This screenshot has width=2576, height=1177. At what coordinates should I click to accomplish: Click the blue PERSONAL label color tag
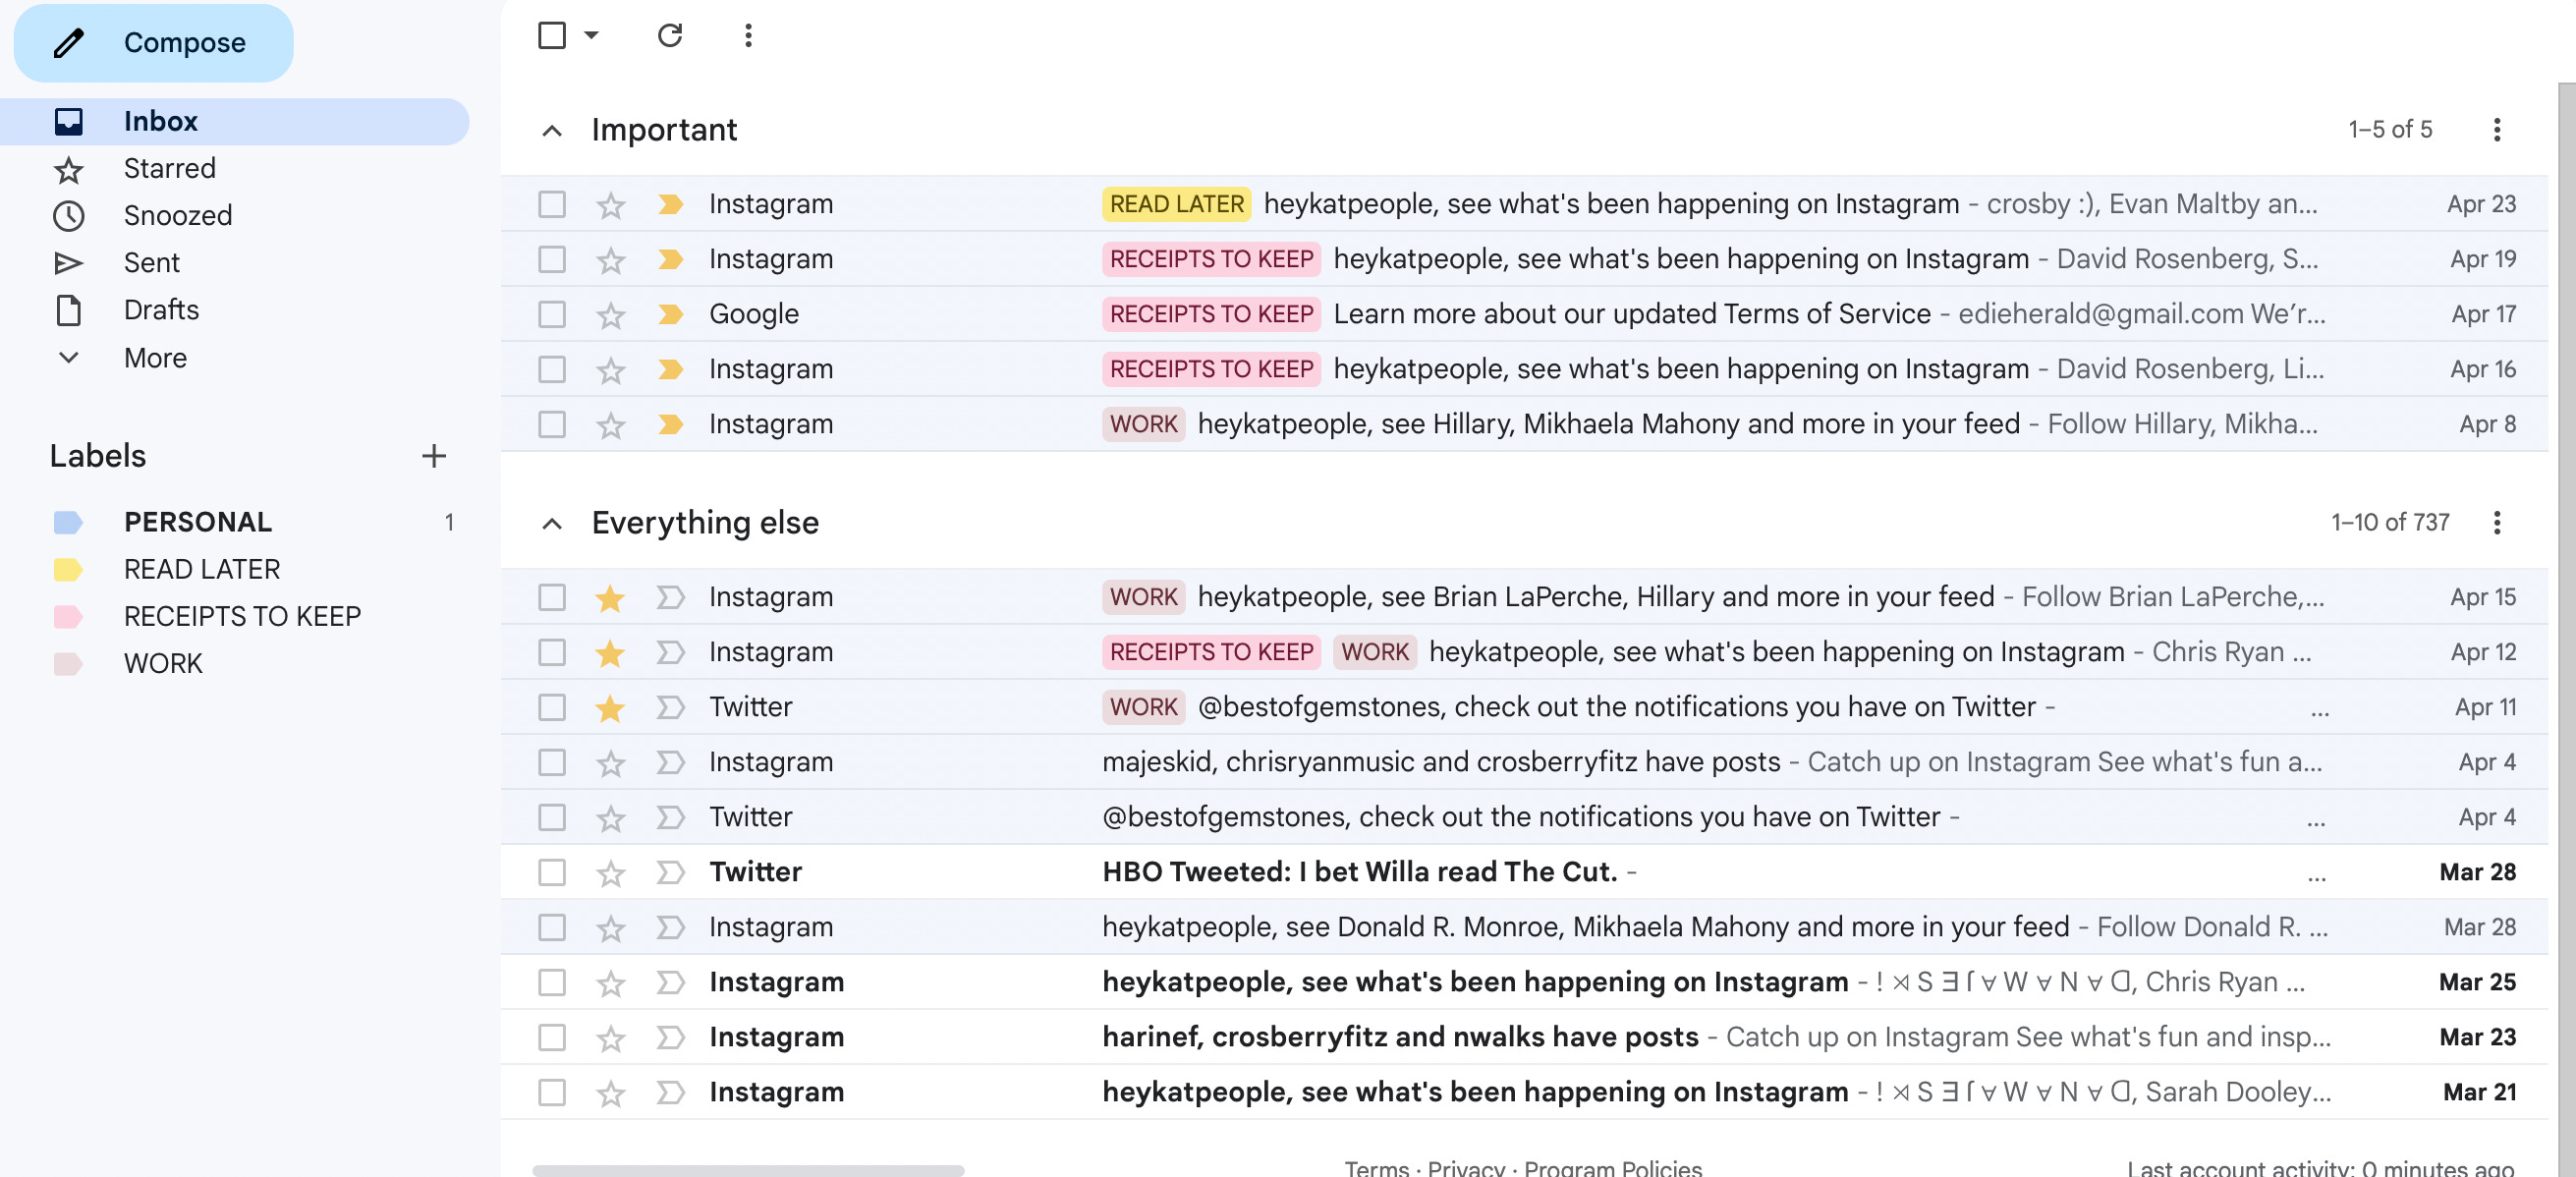tap(67, 522)
